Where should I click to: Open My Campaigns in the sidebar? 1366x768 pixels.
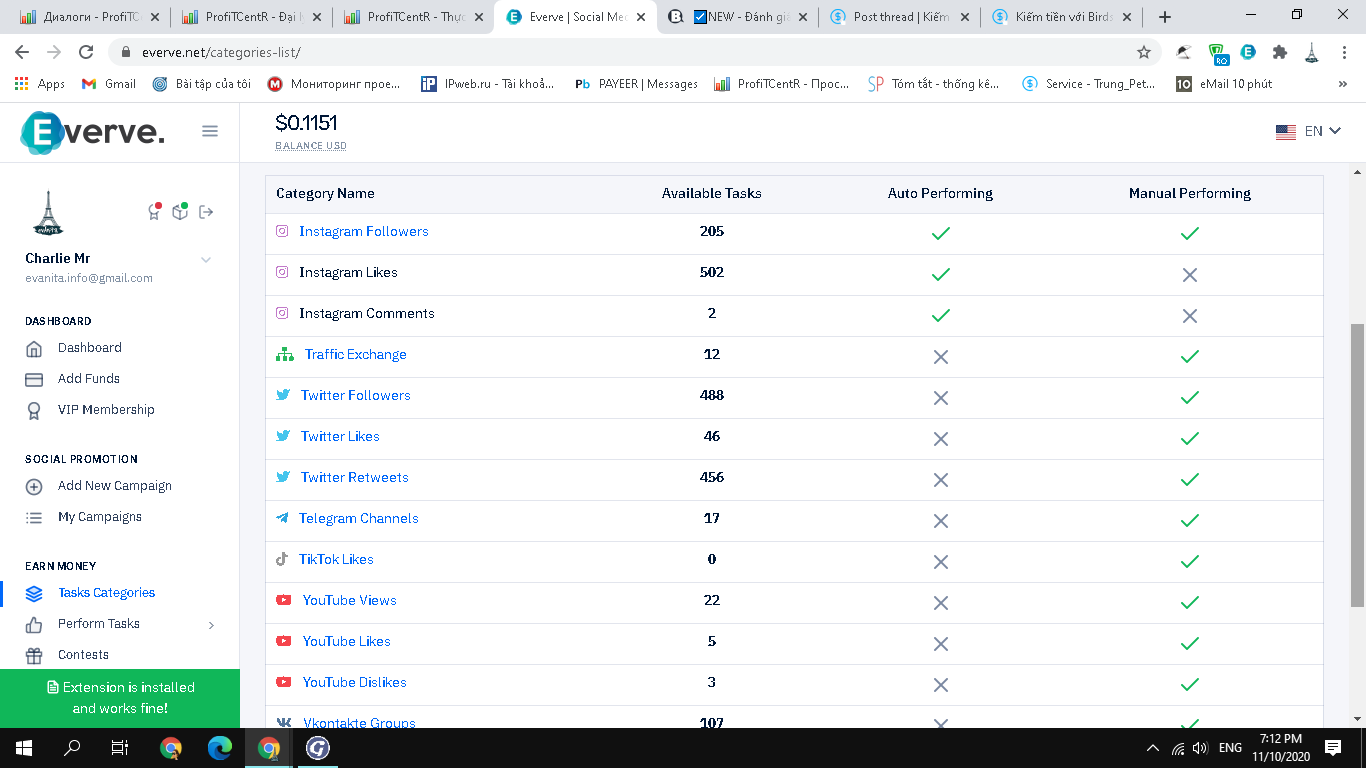coord(100,517)
